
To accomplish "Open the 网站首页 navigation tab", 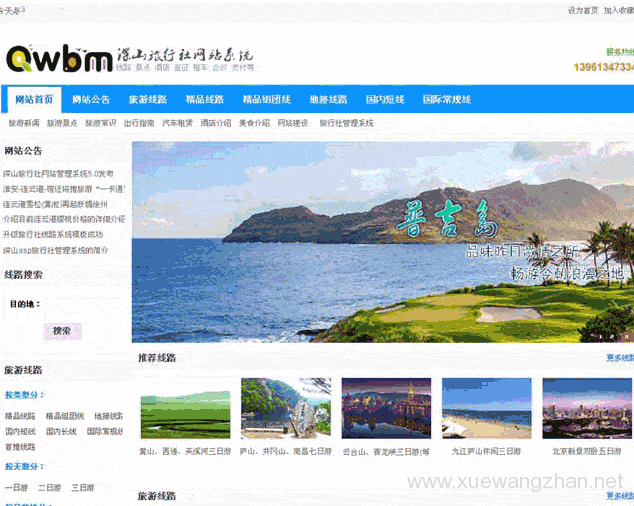I will [x=34, y=100].
